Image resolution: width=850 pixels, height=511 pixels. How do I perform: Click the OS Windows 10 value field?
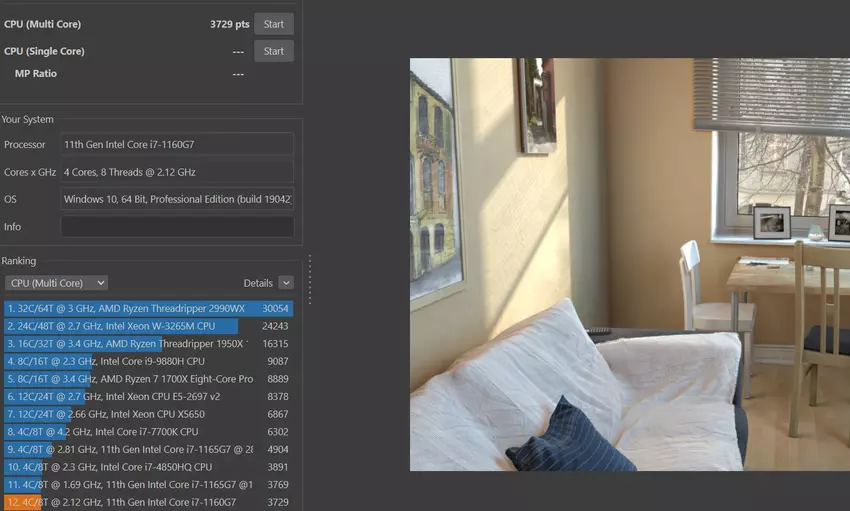pos(177,199)
